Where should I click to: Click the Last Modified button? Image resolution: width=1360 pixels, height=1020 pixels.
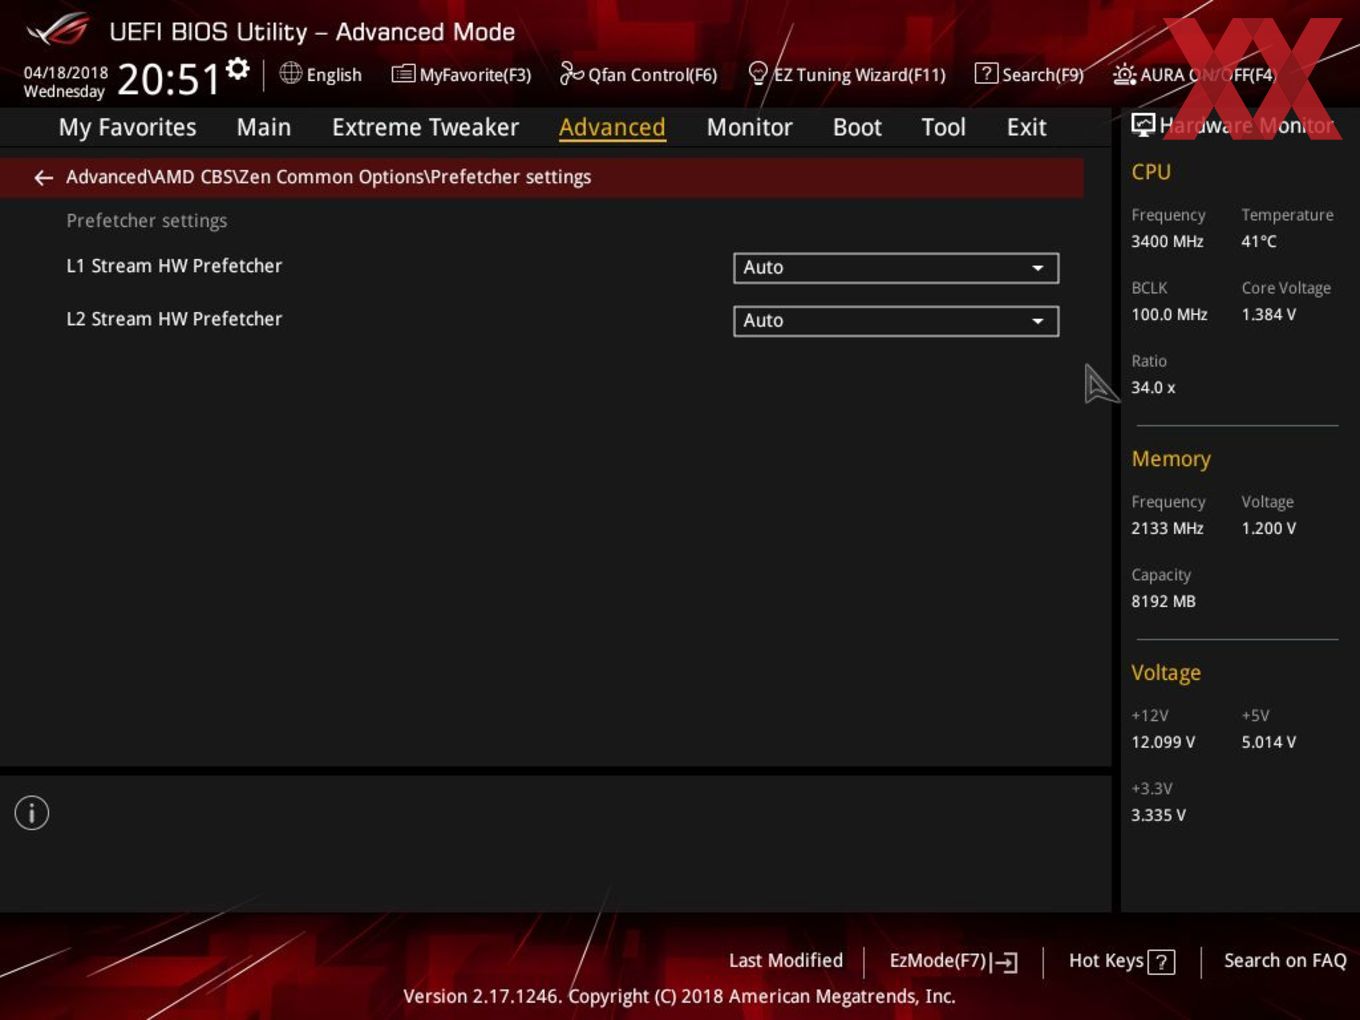click(786, 960)
